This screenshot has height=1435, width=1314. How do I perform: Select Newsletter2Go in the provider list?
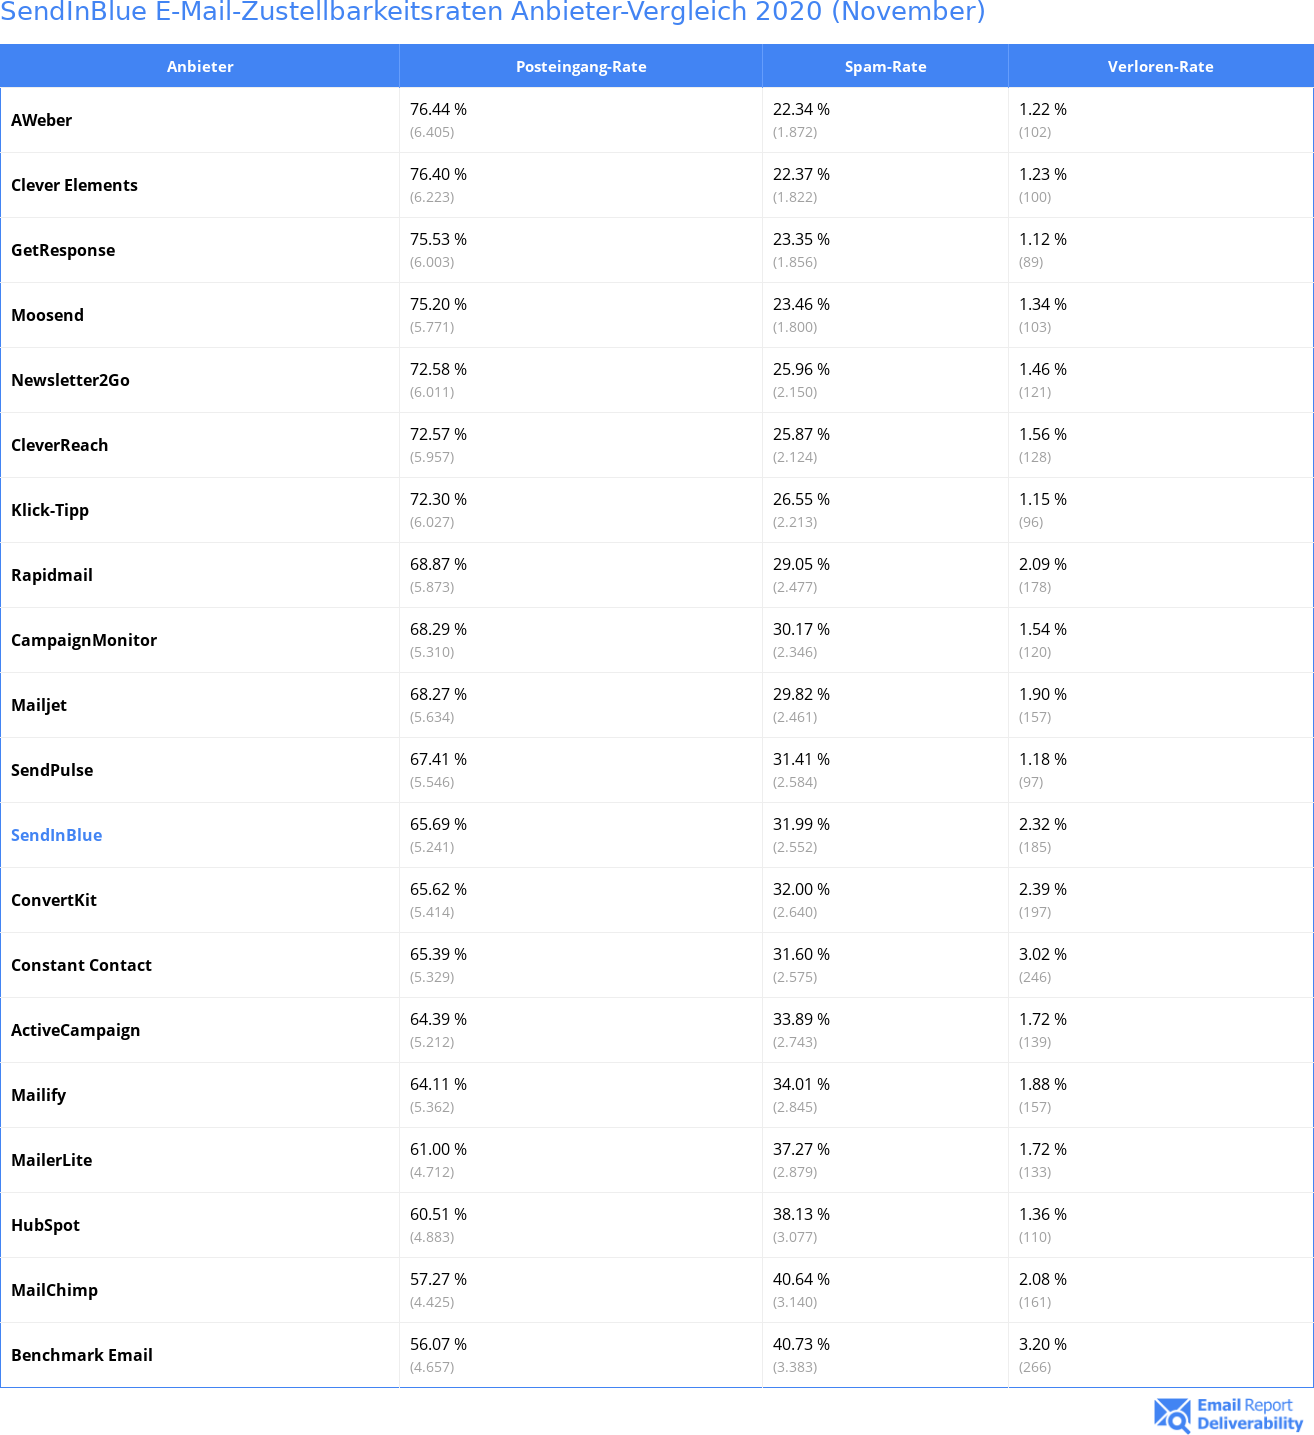coord(70,380)
